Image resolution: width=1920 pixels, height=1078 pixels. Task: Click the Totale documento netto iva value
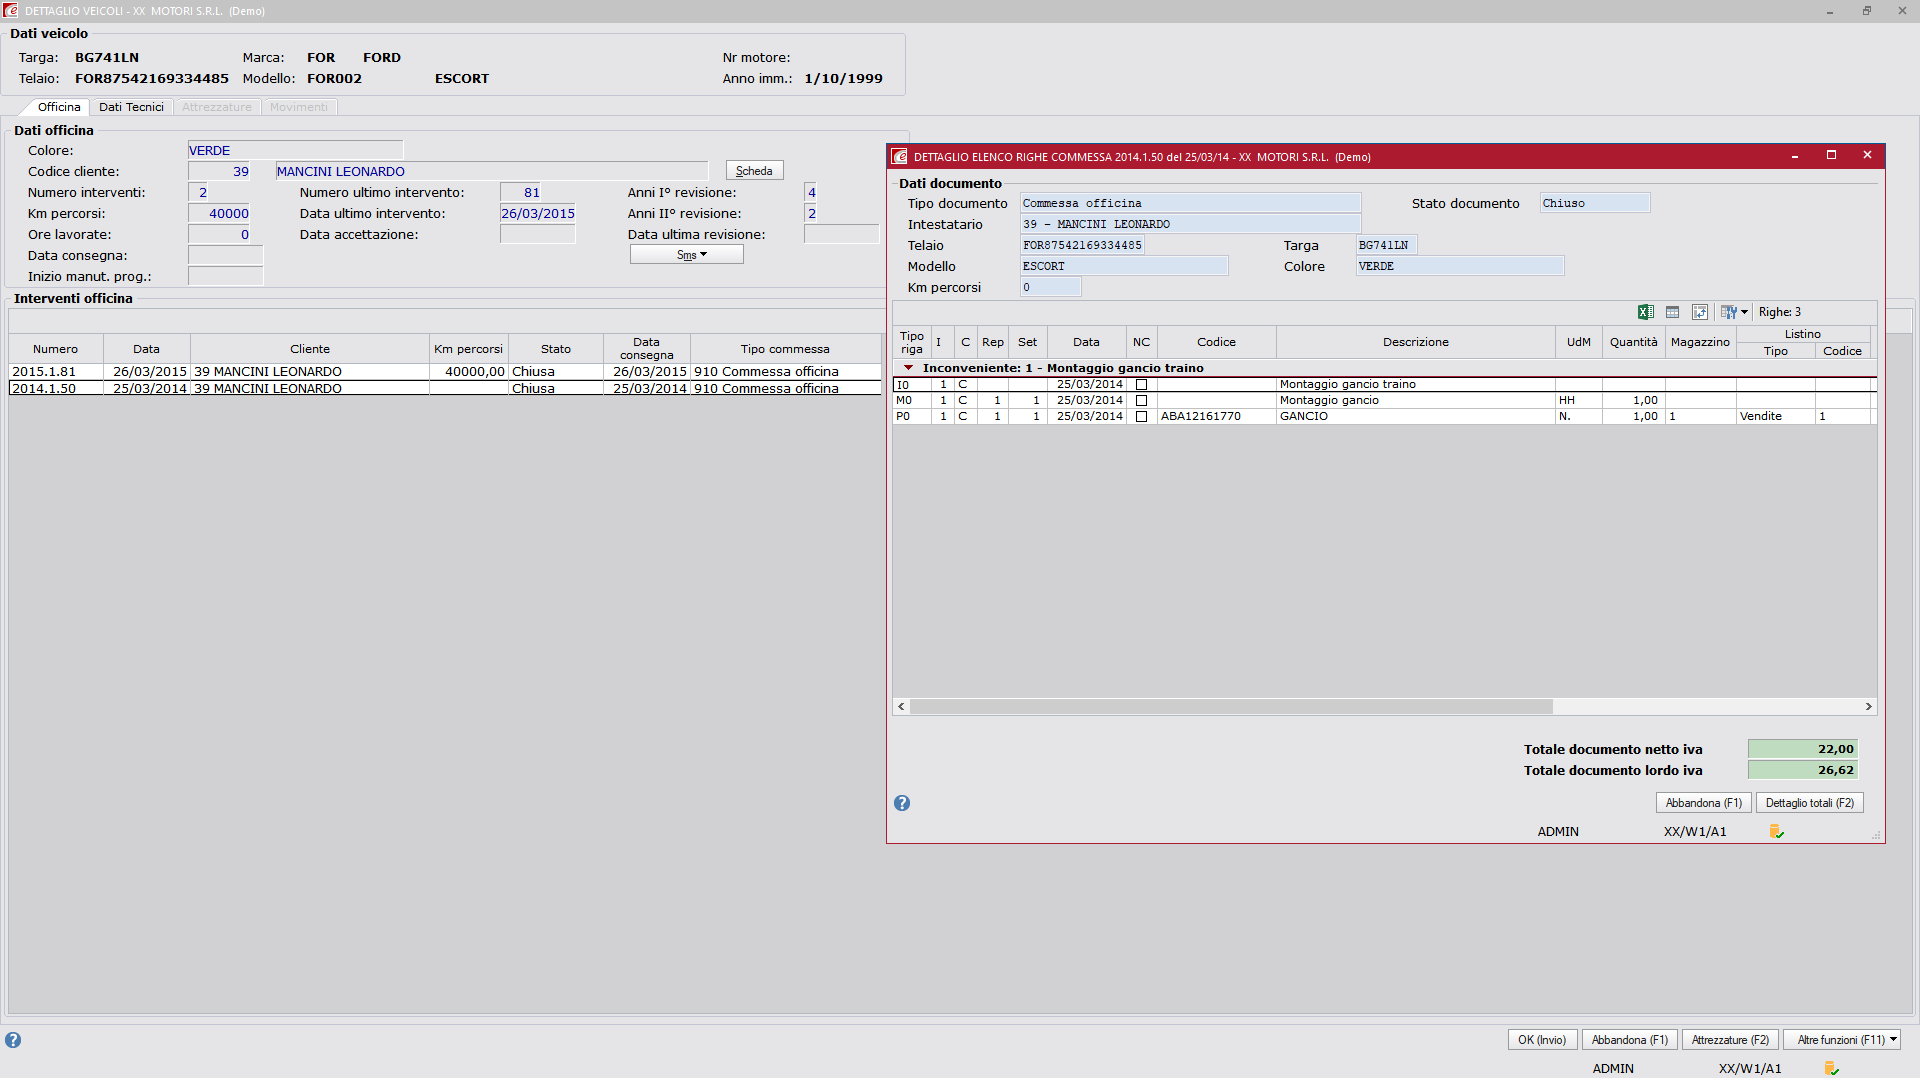tap(1802, 749)
